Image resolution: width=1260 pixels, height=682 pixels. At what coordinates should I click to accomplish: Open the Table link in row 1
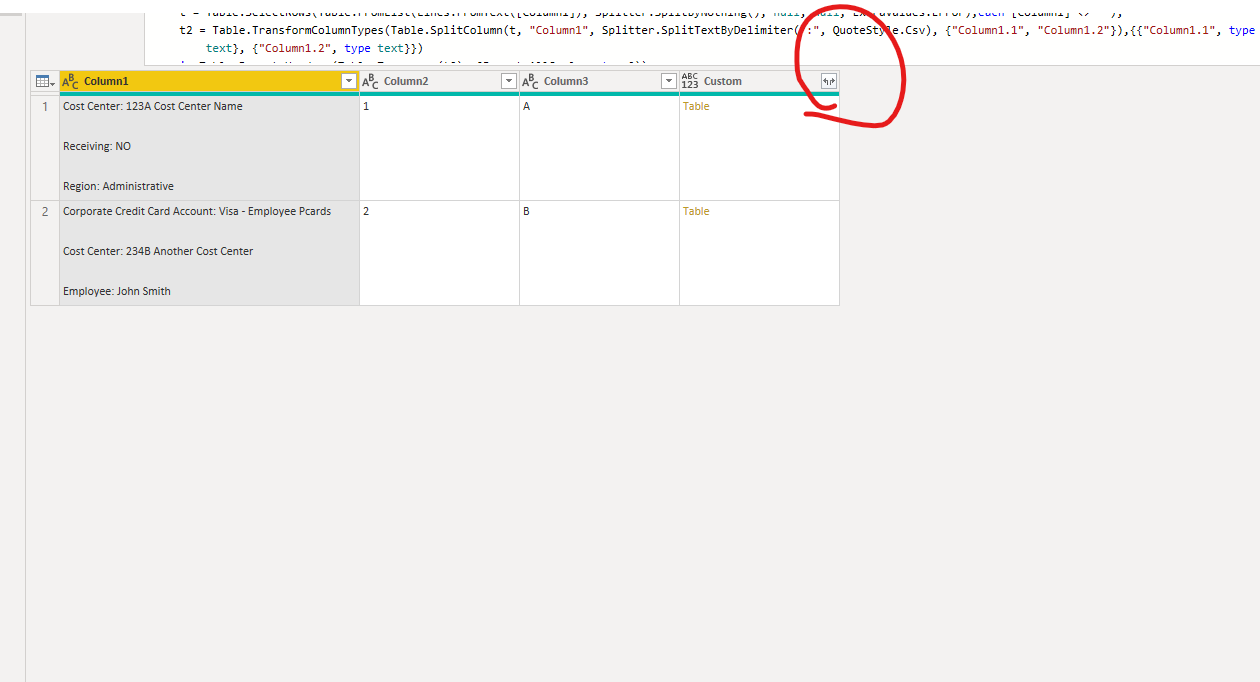tap(696, 106)
